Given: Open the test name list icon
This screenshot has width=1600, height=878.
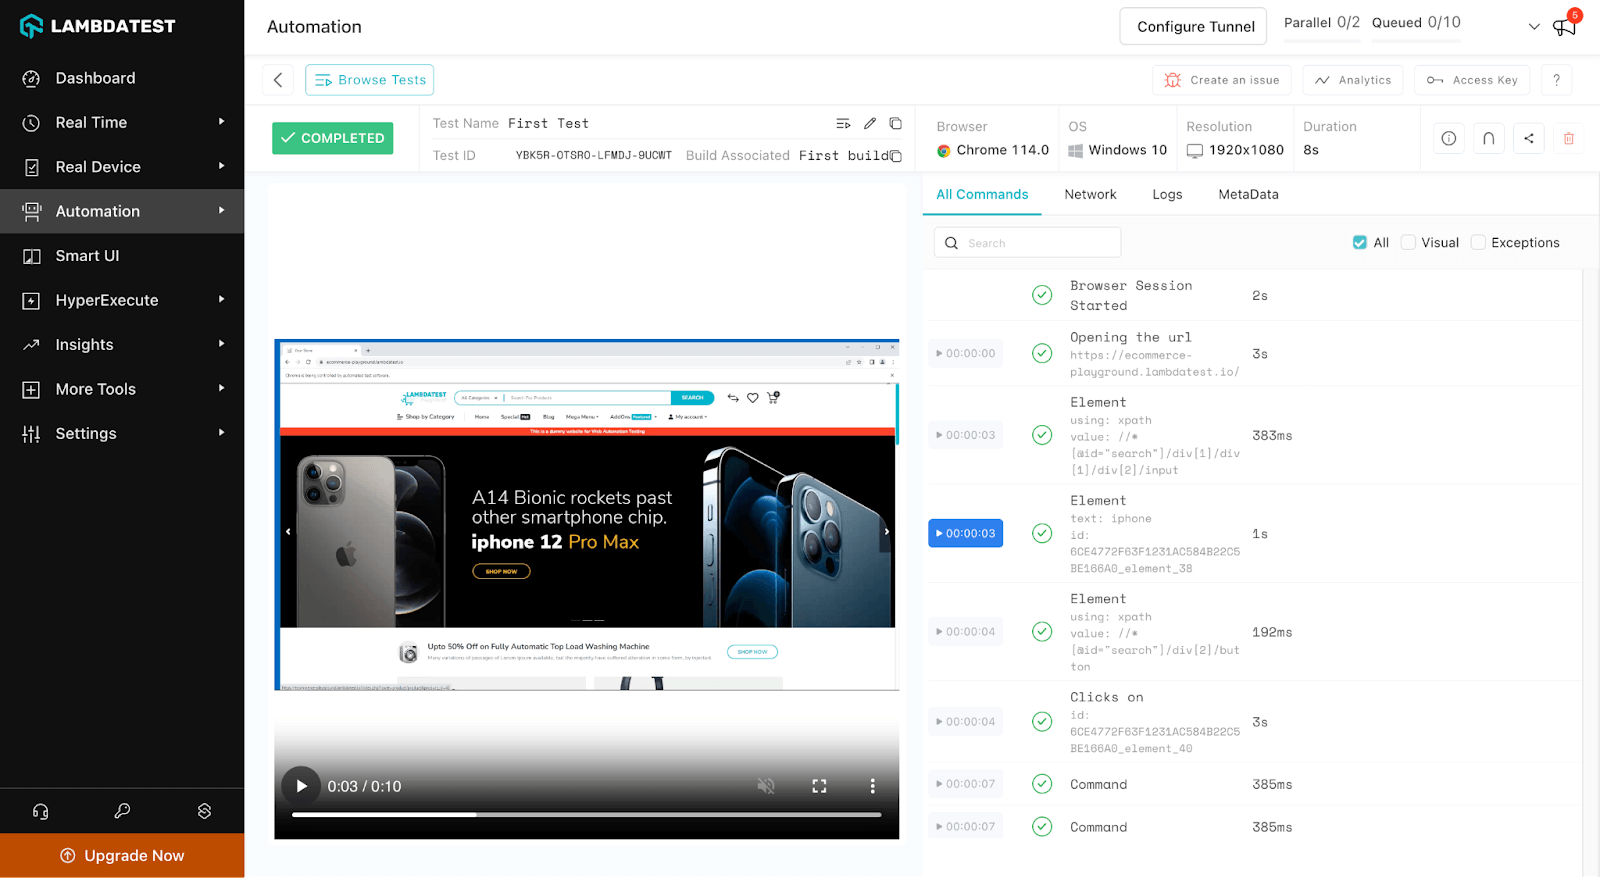Looking at the screenshot, I should point(843,123).
